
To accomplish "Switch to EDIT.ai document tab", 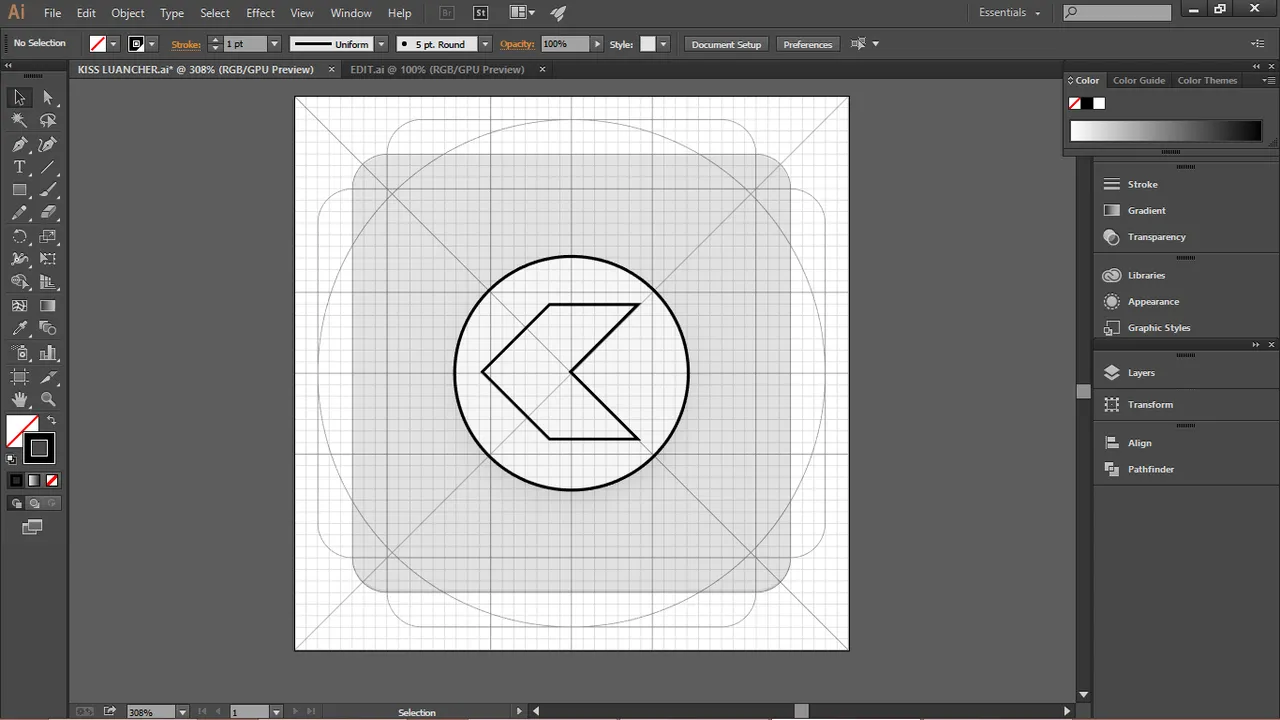I will (437, 69).
